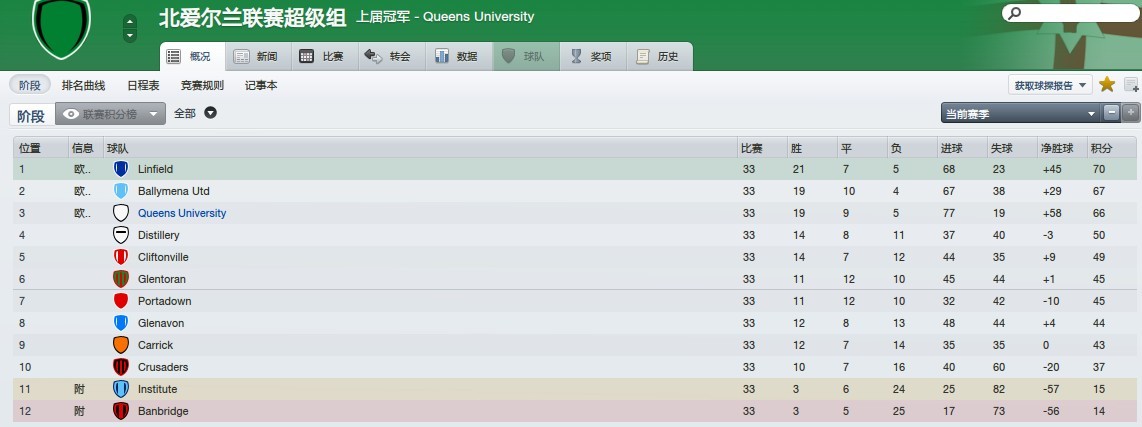Open Banbridge team link
This screenshot has width=1142, height=427.
pos(163,411)
